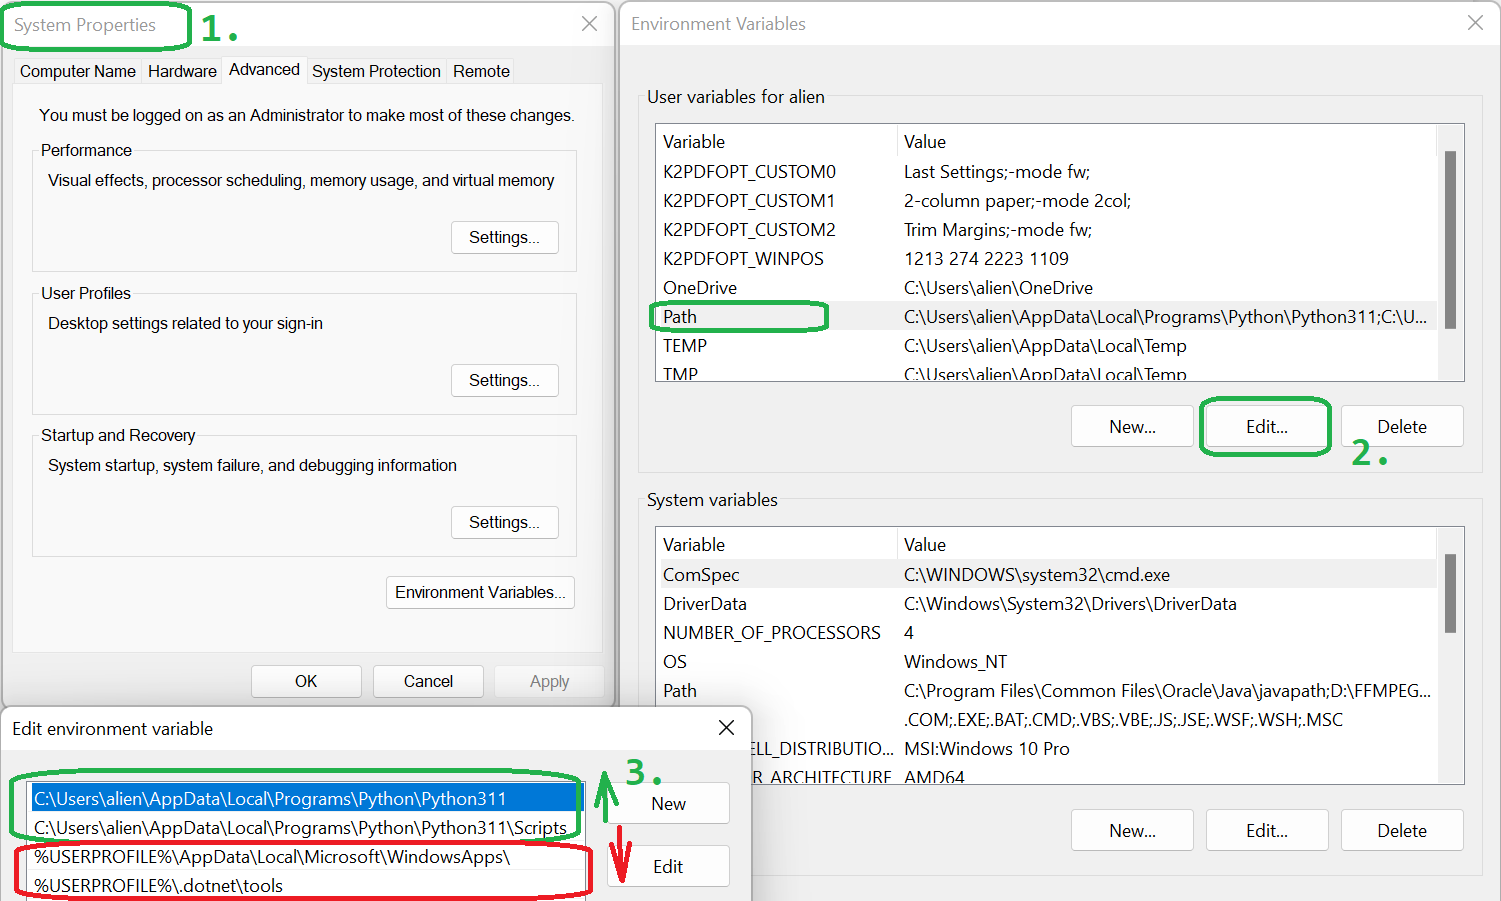Click the Windows_NT value
Screen dimensions: 1501x901
coord(955,662)
